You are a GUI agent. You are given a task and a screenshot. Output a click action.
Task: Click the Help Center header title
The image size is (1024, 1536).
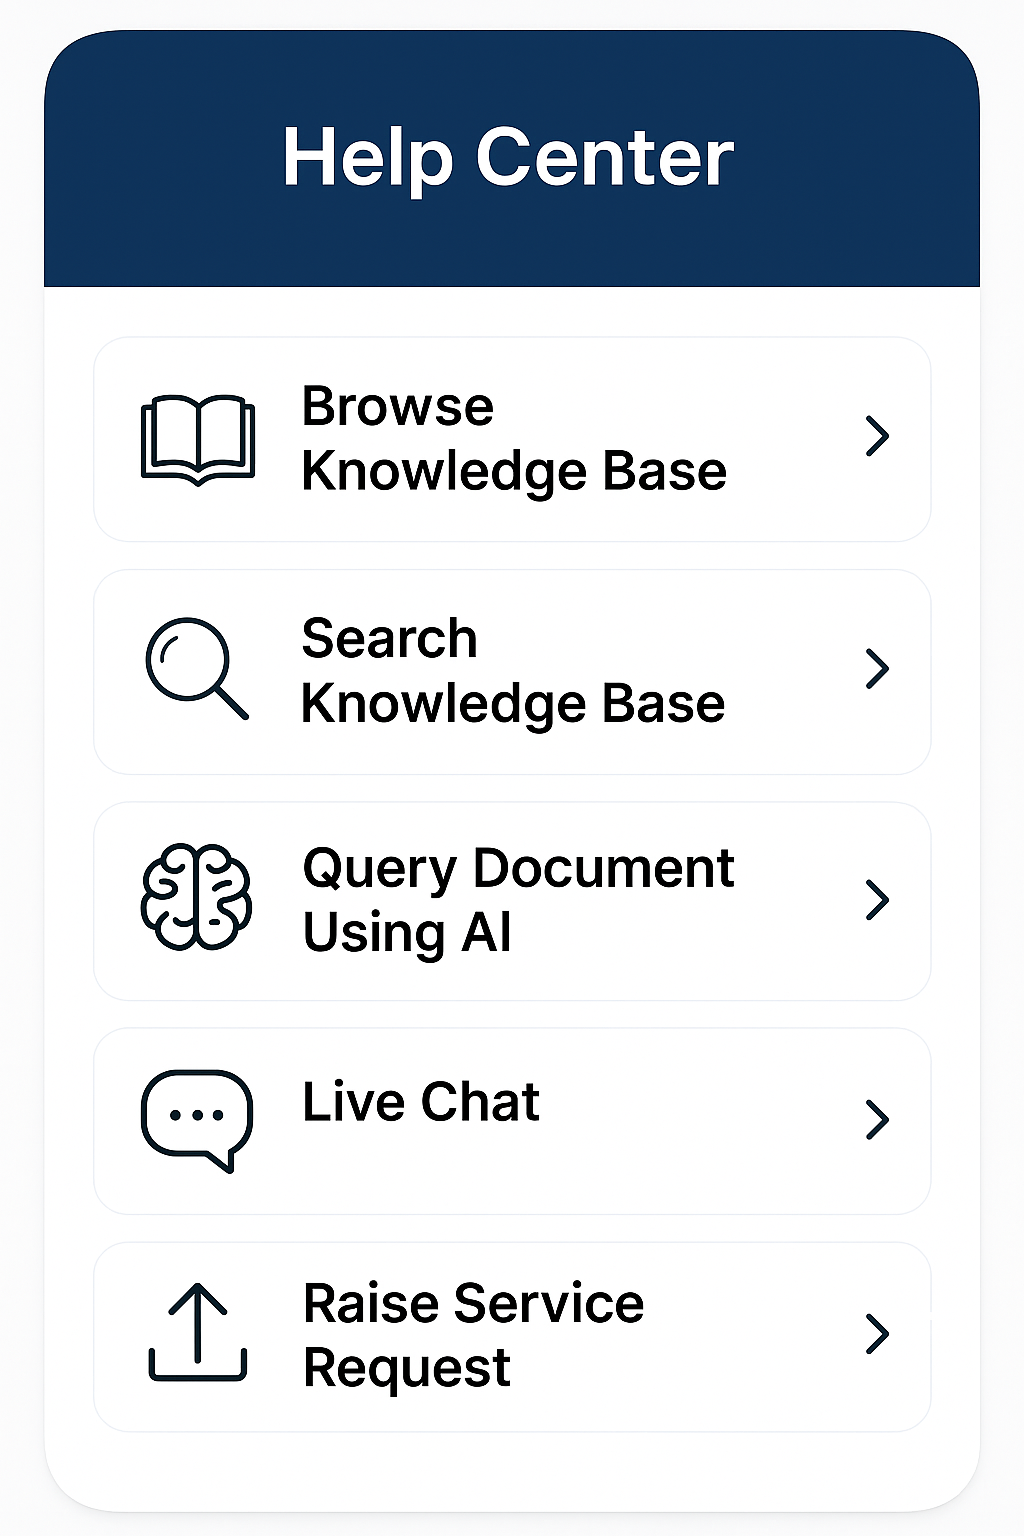(509, 157)
